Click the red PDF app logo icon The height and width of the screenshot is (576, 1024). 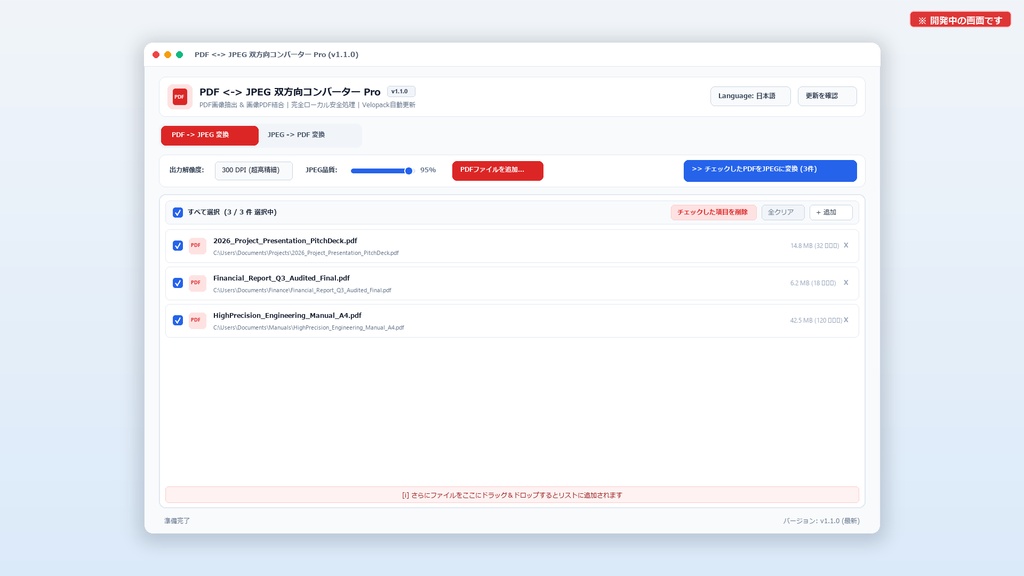click(179, 97)
